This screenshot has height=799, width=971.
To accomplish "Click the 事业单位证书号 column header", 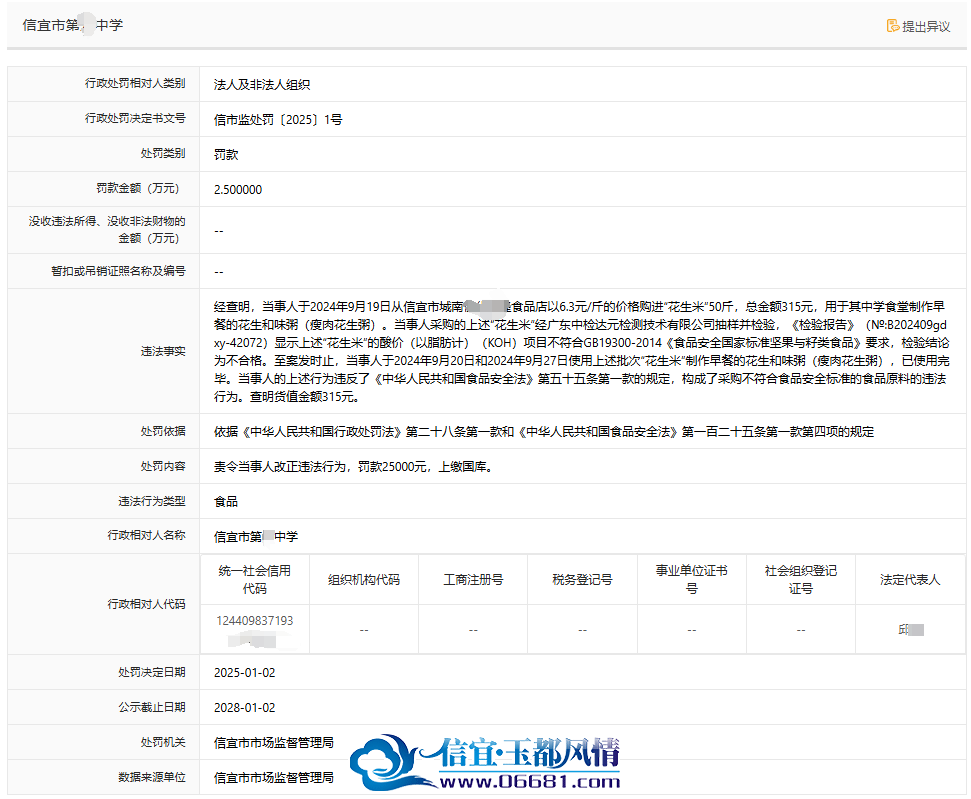I will click(x=692, y=580).
